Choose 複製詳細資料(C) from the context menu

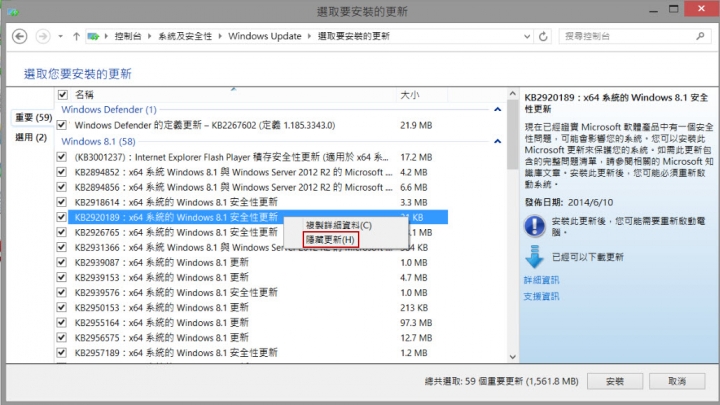pos(339,225)
